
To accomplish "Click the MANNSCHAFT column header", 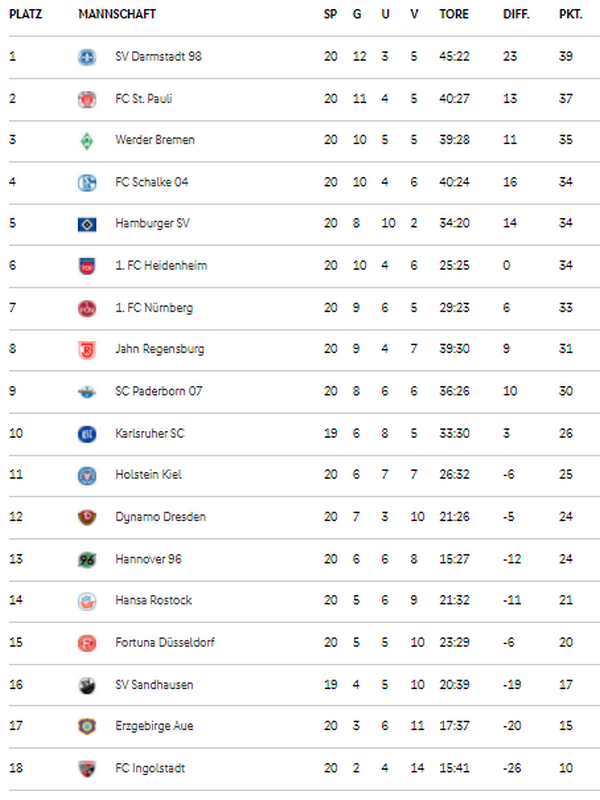I will coord(117,14).
